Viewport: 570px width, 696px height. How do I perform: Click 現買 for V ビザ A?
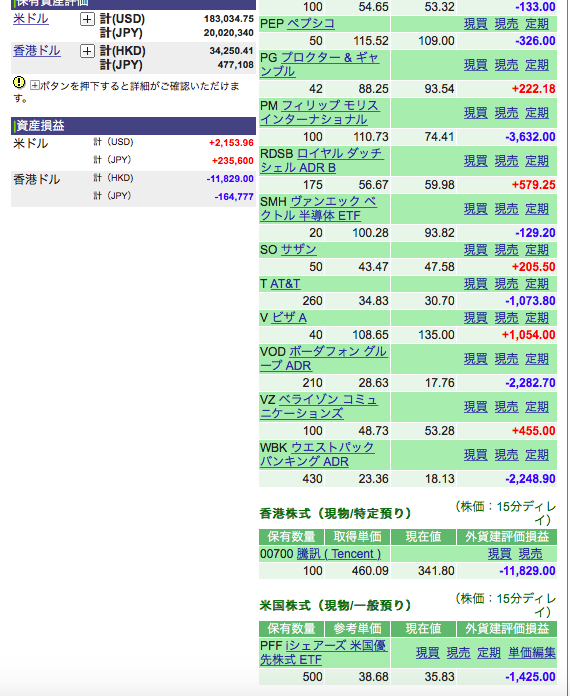click(x=476, y=318)
